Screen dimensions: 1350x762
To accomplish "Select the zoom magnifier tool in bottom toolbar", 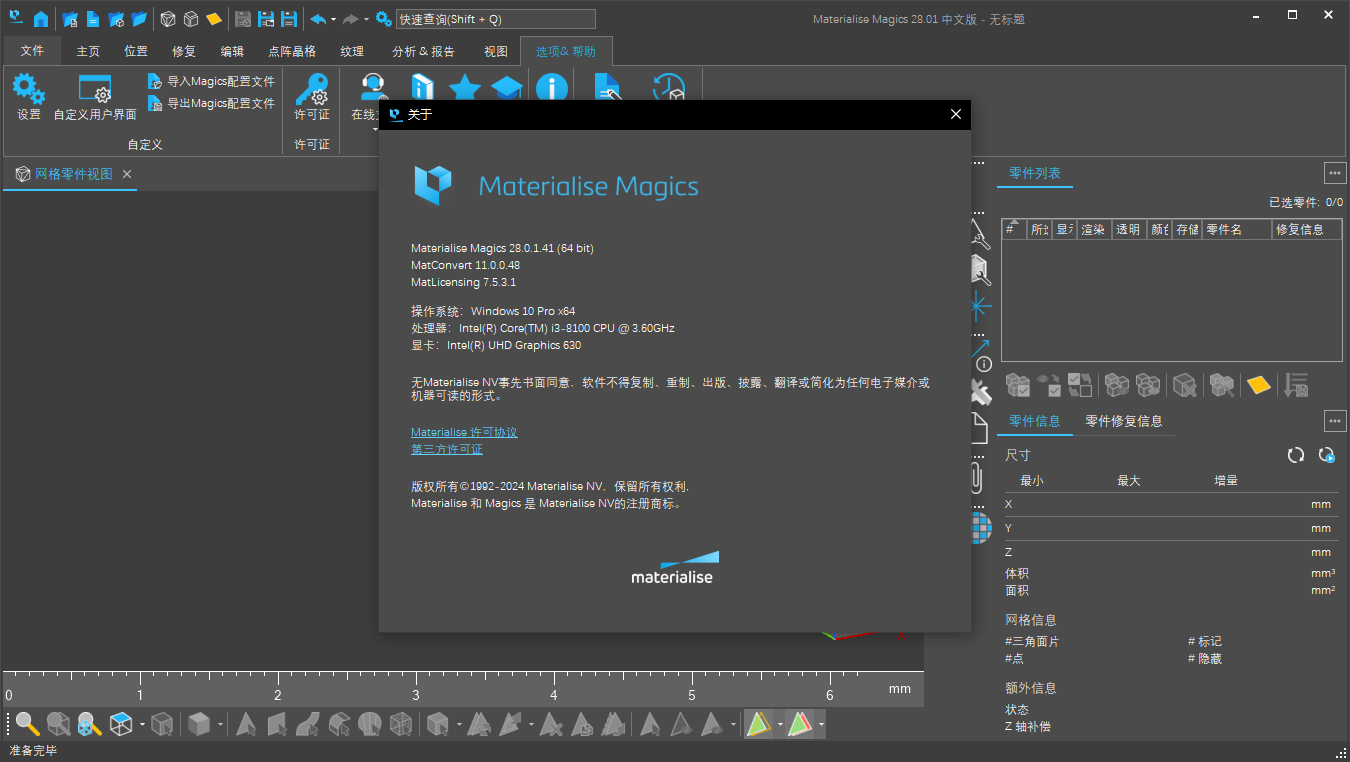I will tap(26, 723).
